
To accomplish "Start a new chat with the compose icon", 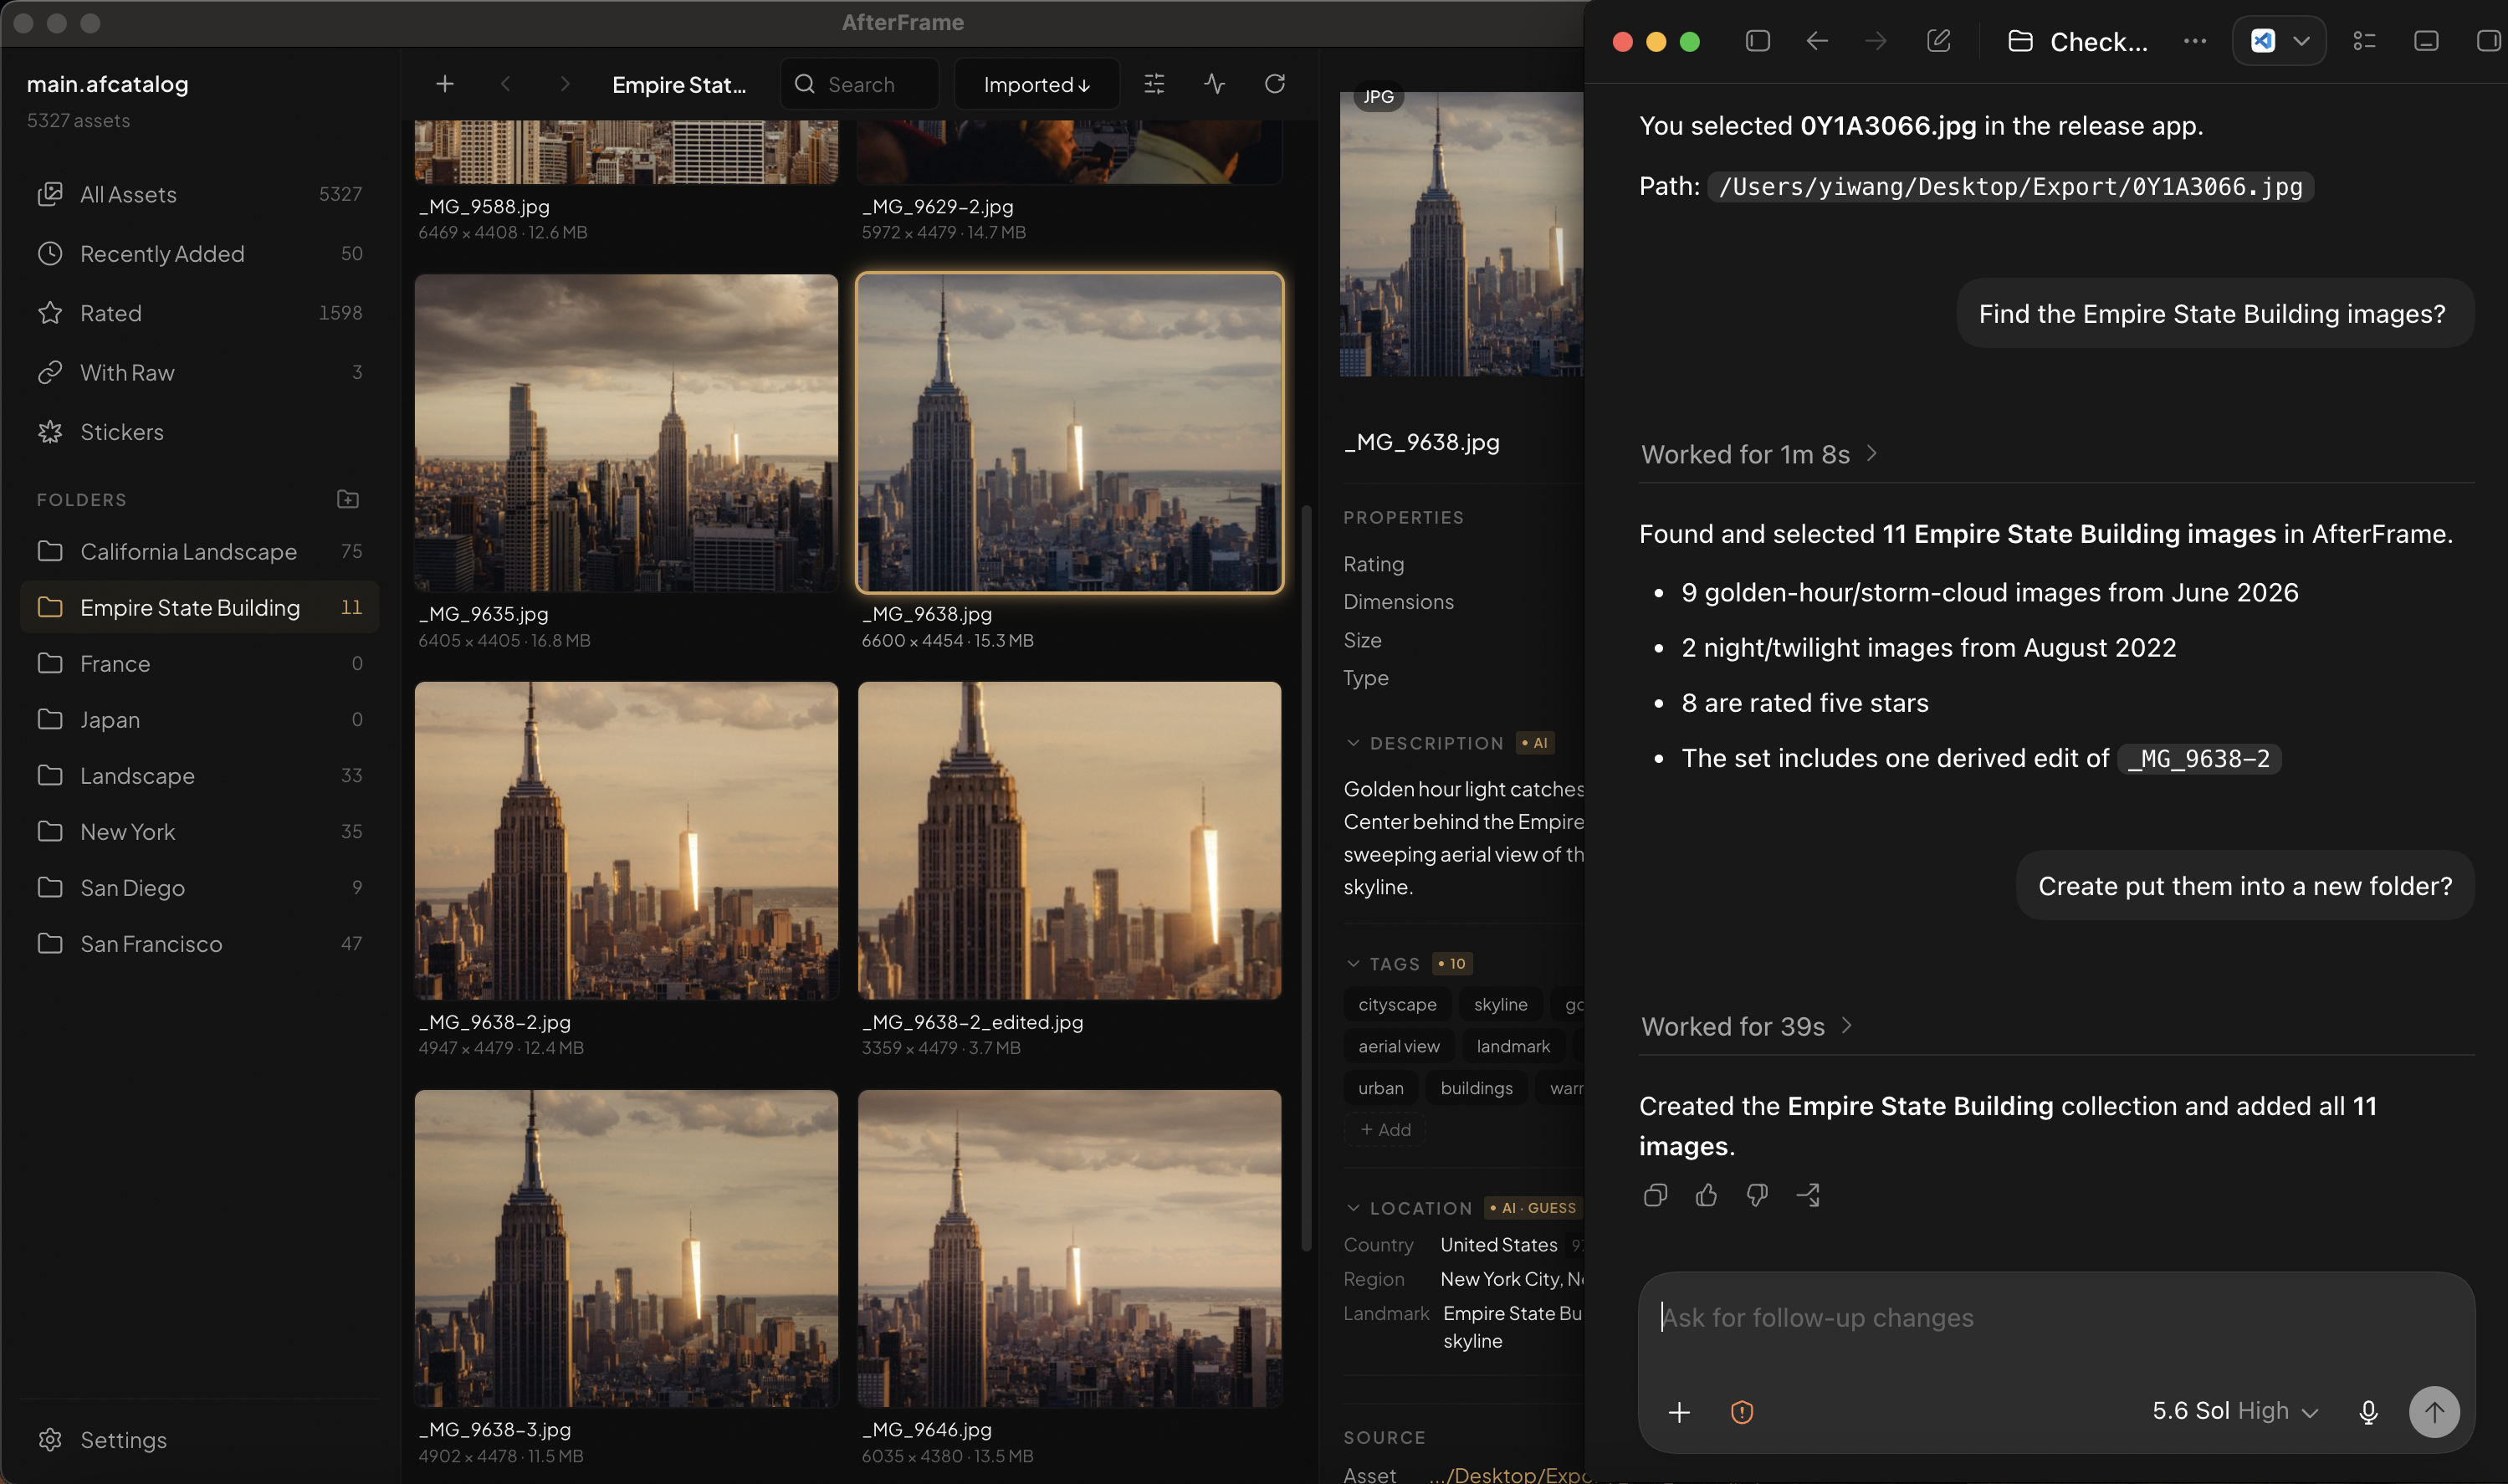I will [x=1938, y=41].
